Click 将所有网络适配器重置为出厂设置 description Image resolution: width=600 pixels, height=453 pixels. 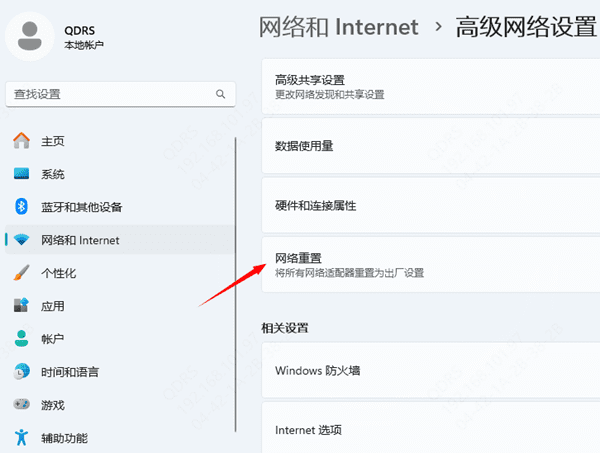[349, 273]
